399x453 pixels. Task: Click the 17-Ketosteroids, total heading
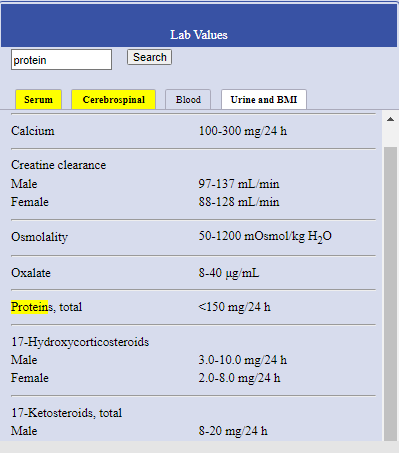point(67,413)
